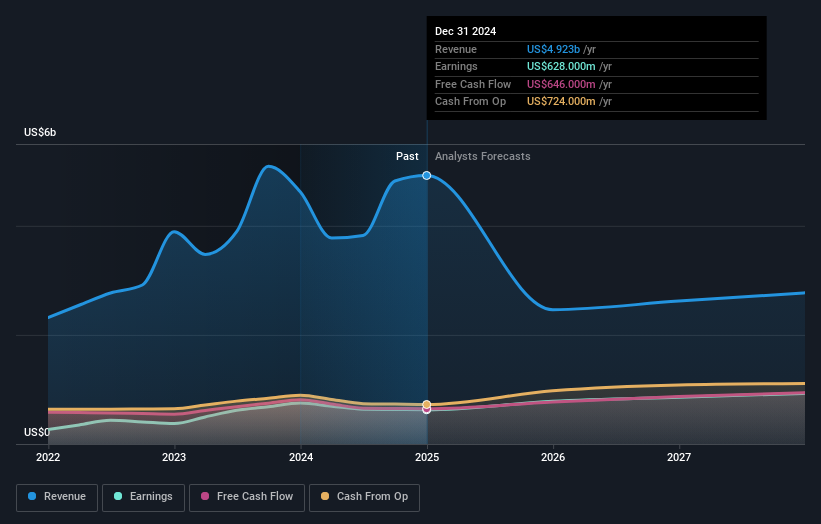
Task: Click the 'Free Cash Flow' label in tooltip
Action: coord(473,84)
